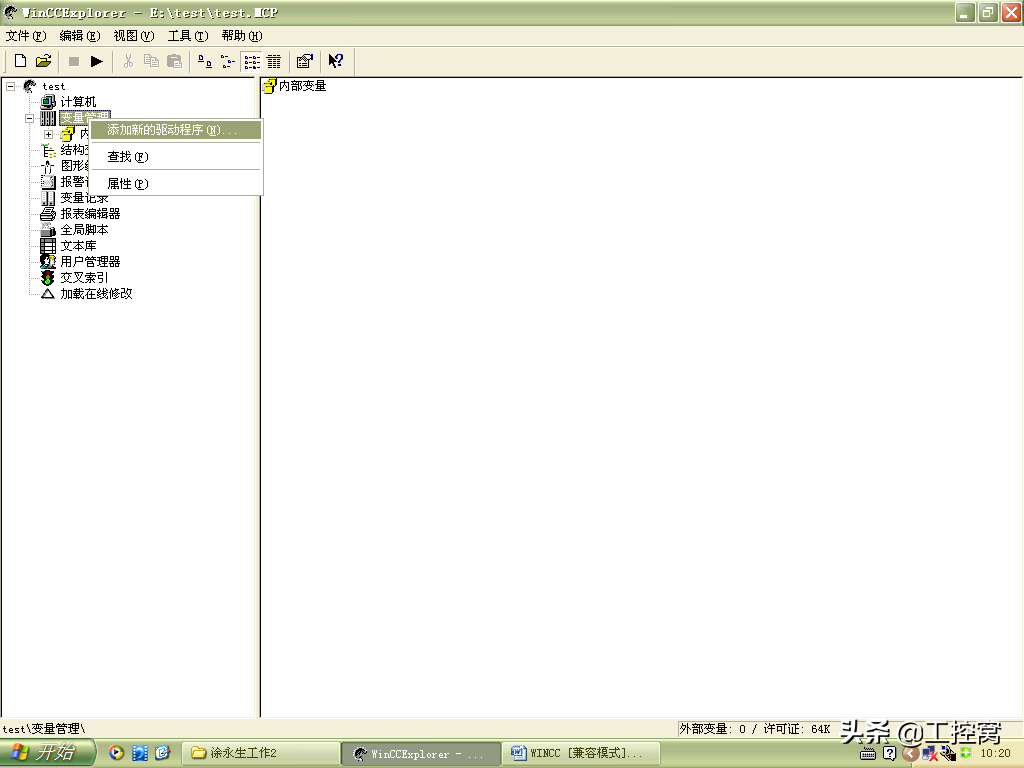Collapse the 变量管理 tree node

[30, 118]
